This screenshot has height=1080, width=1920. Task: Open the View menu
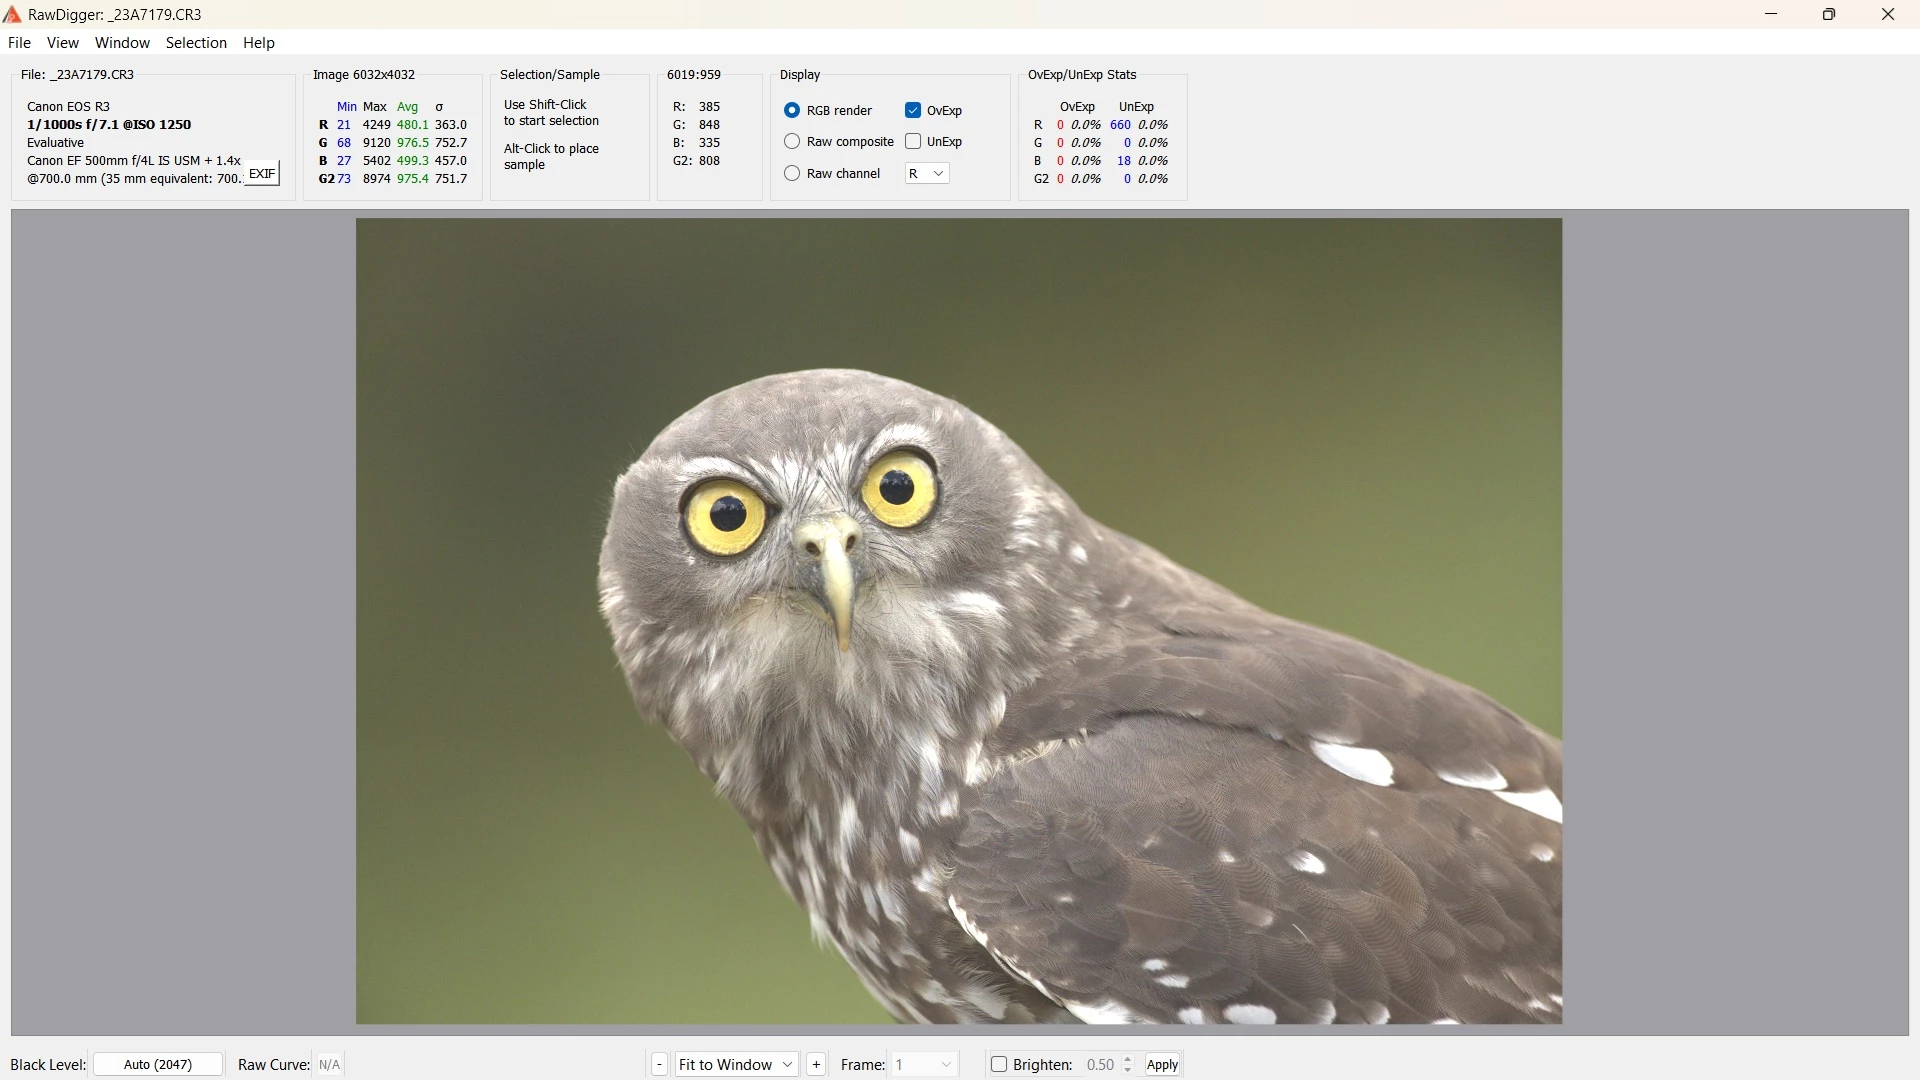(x=63, y=43)
